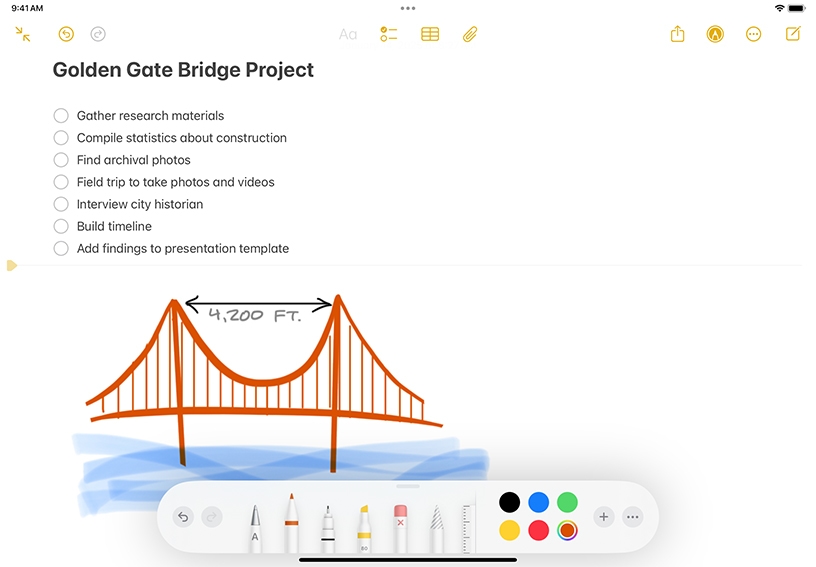Click the "Golden Gate Bridge Project" title

pos(183,70)
